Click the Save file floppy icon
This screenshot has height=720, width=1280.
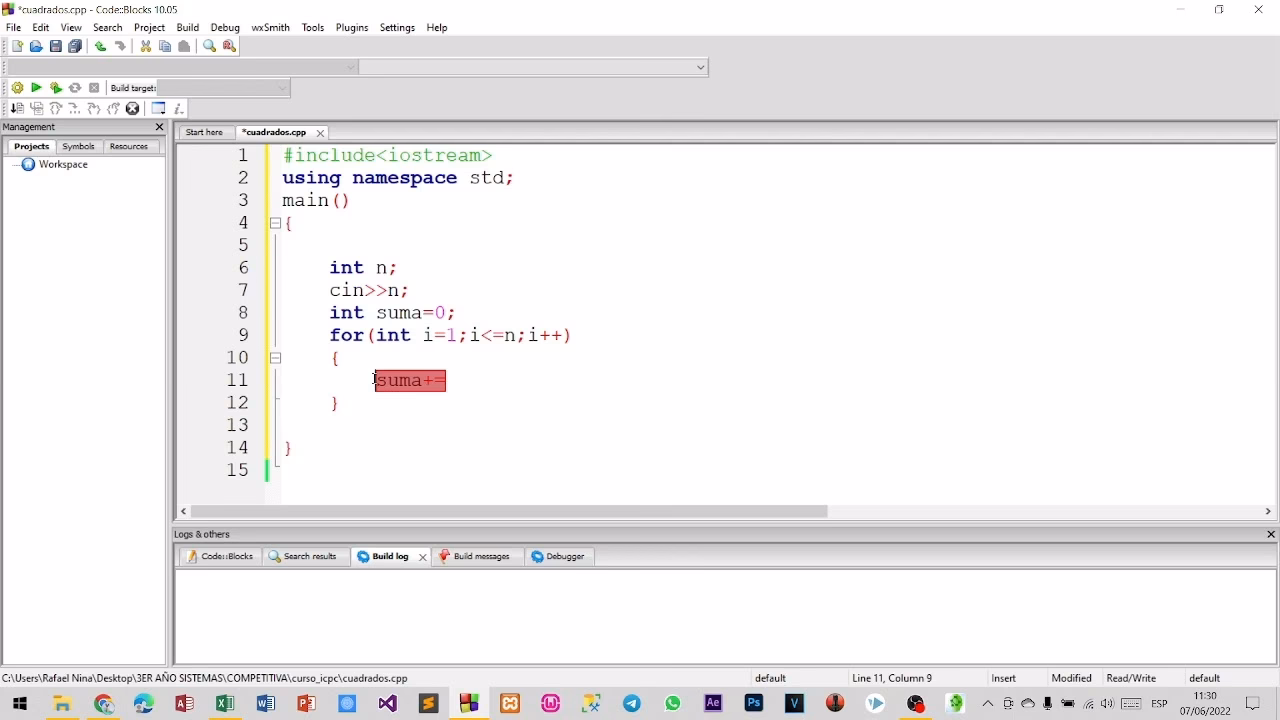(56, 46)
